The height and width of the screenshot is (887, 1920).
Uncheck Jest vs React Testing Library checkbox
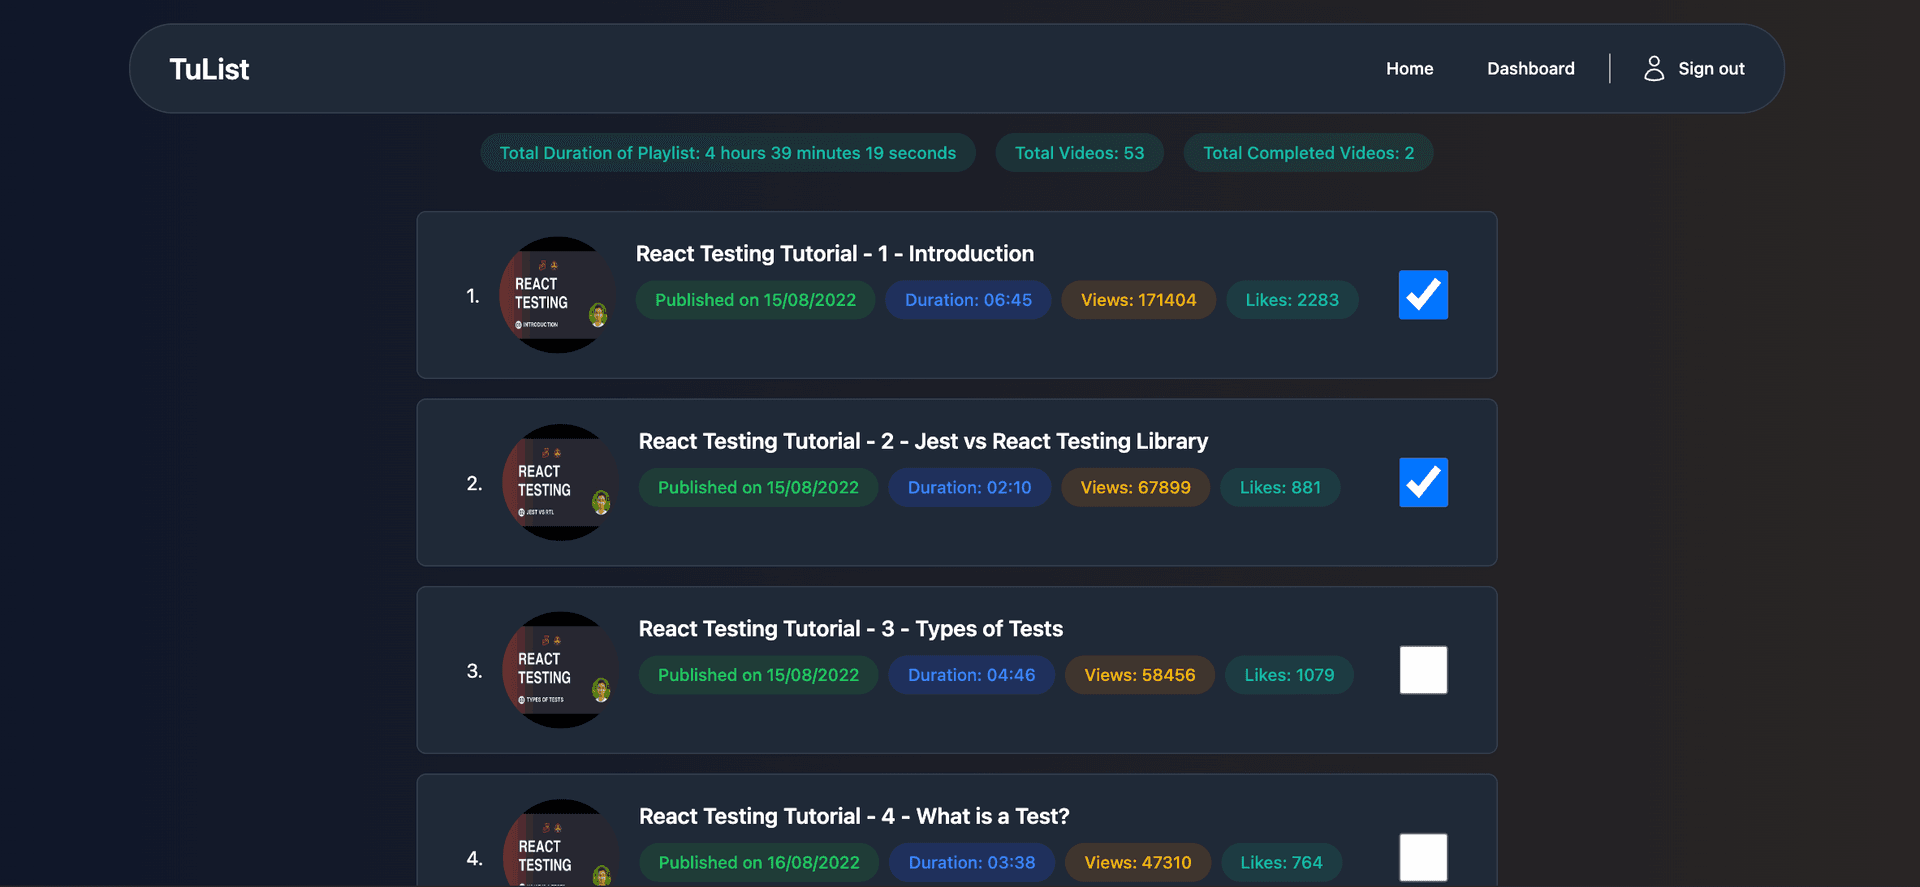point(1423,483)
